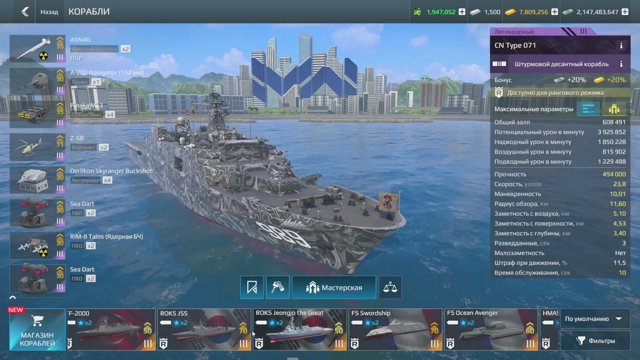Show info for Штурмовой десантный корабль class
Viewport: 640px width, 360px height.
(621, 64)
